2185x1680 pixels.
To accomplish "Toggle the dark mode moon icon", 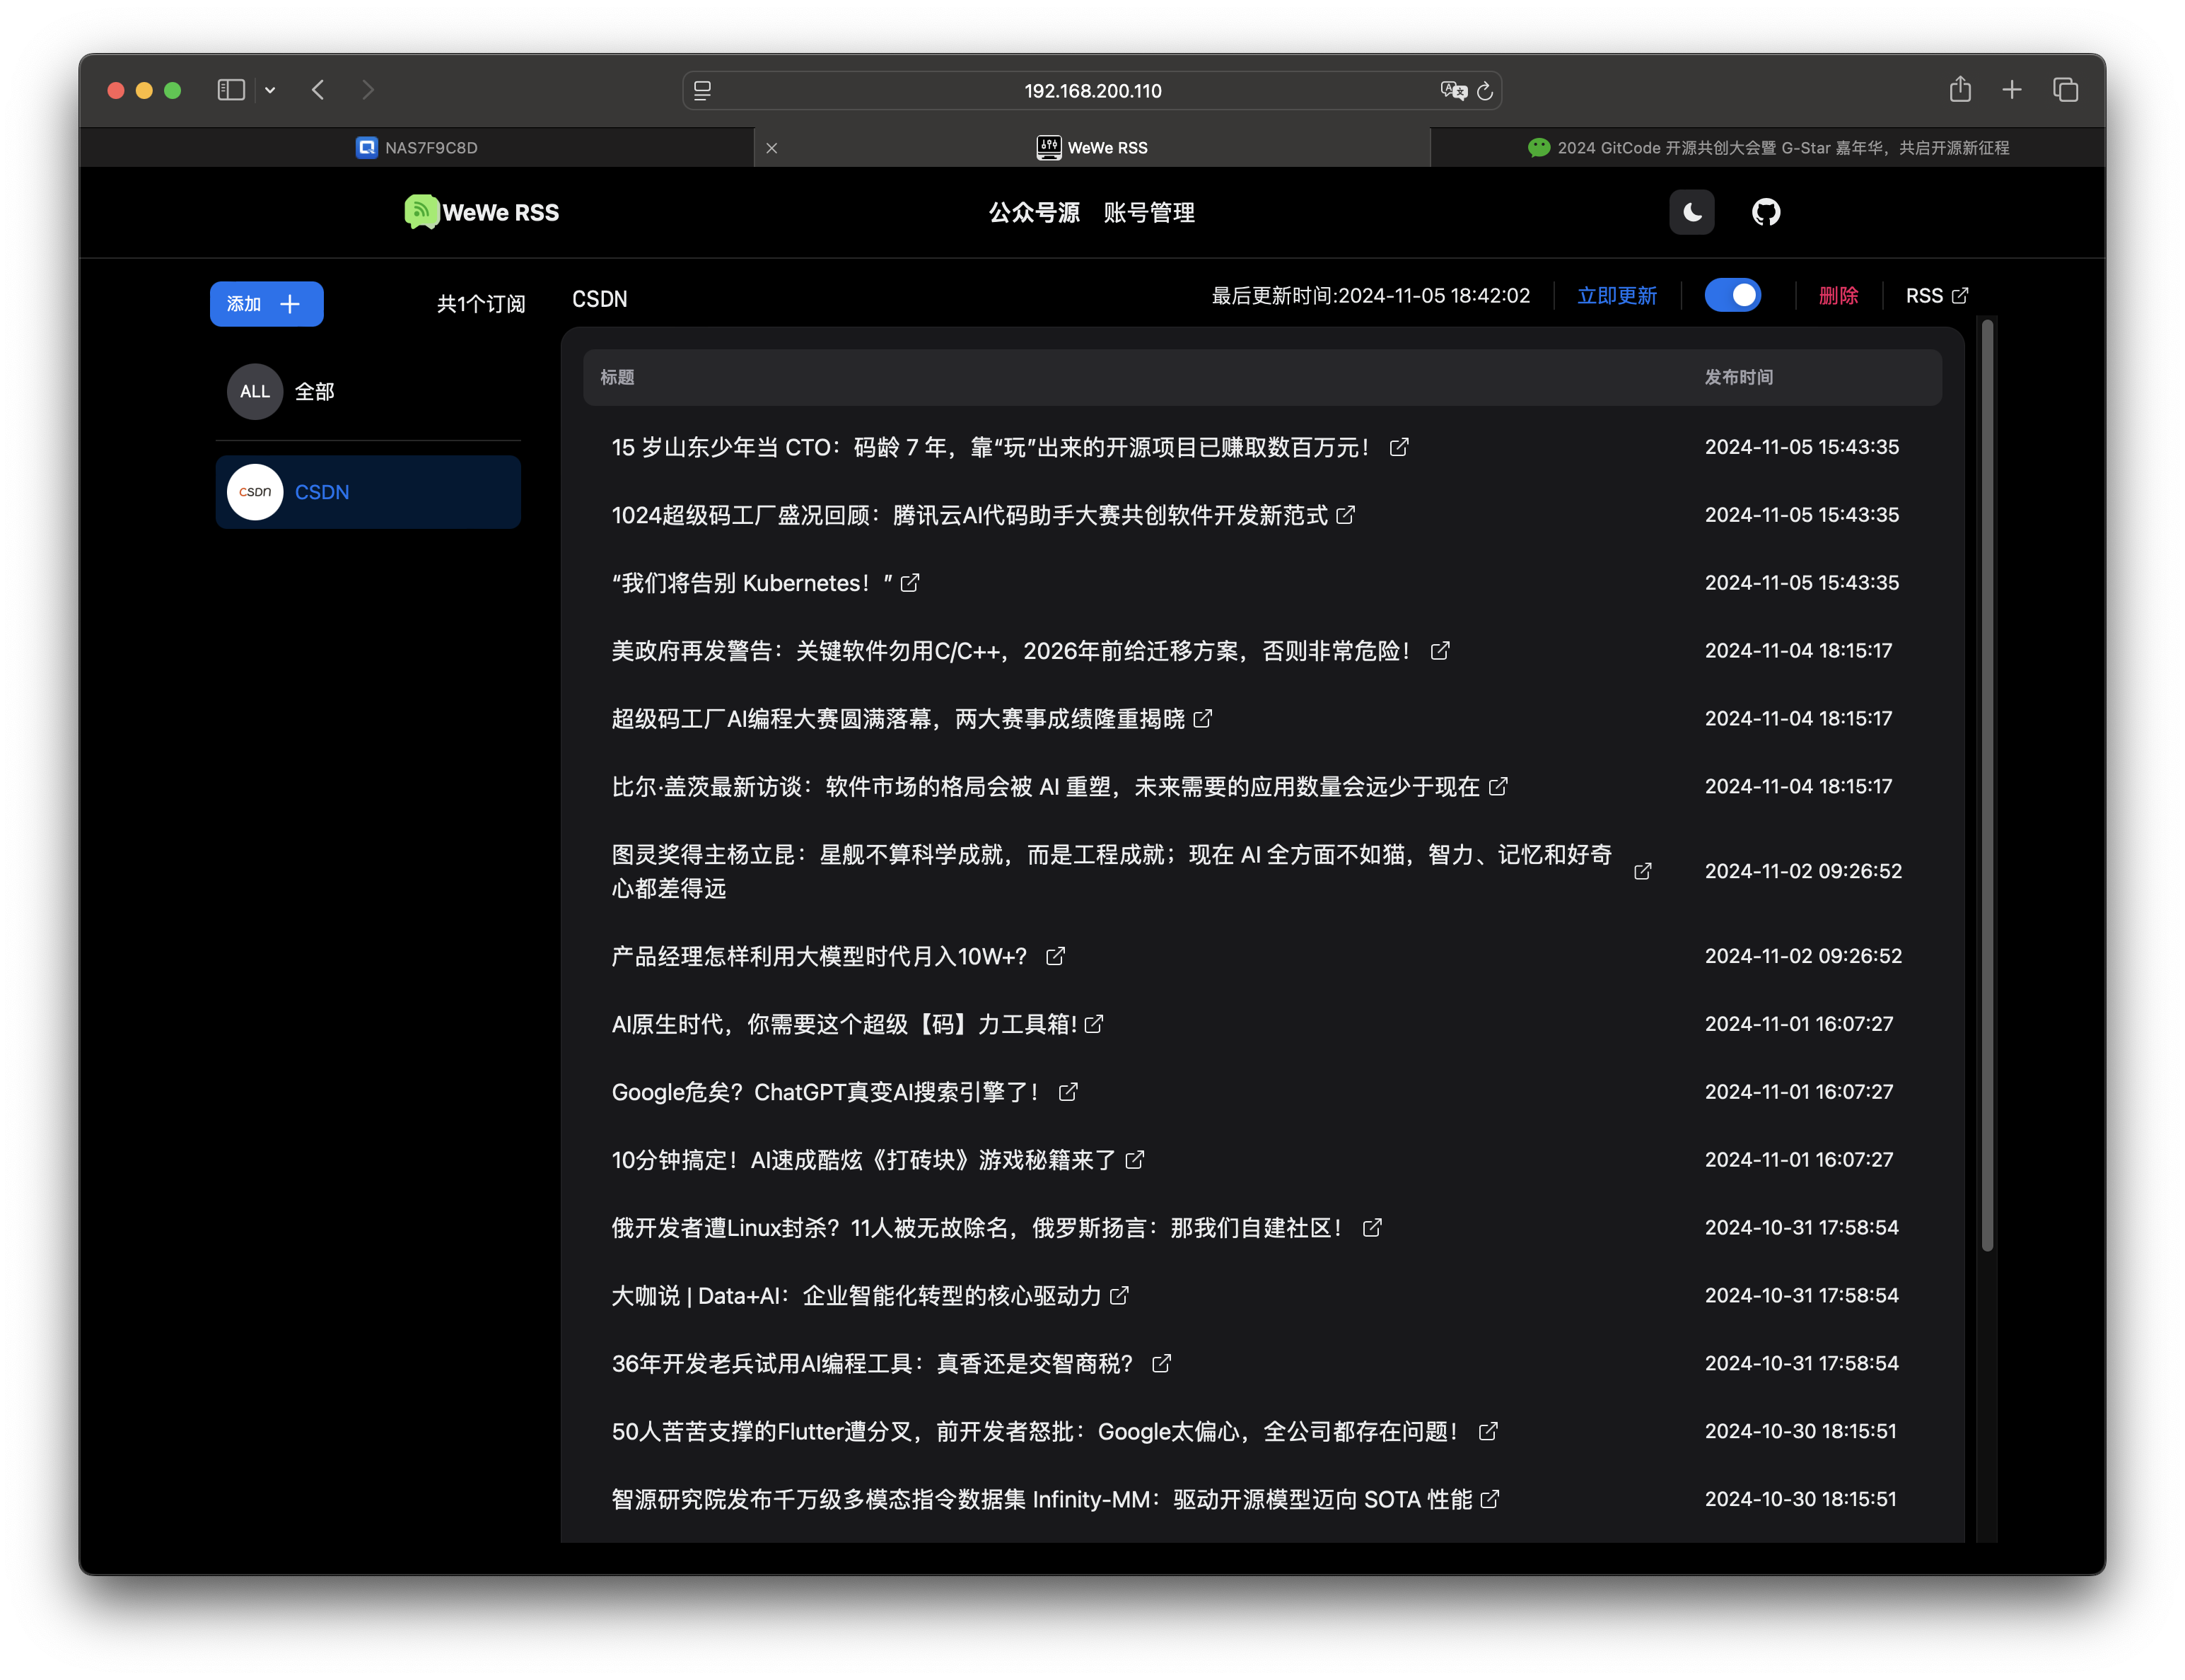I will 1691,212.
